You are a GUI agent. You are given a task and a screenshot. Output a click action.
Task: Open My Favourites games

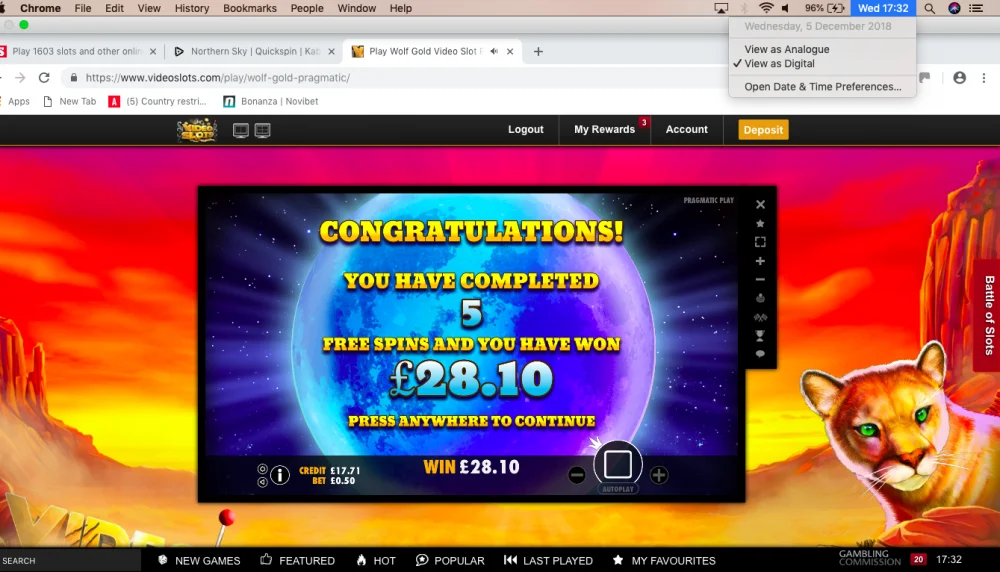point(664,561)
